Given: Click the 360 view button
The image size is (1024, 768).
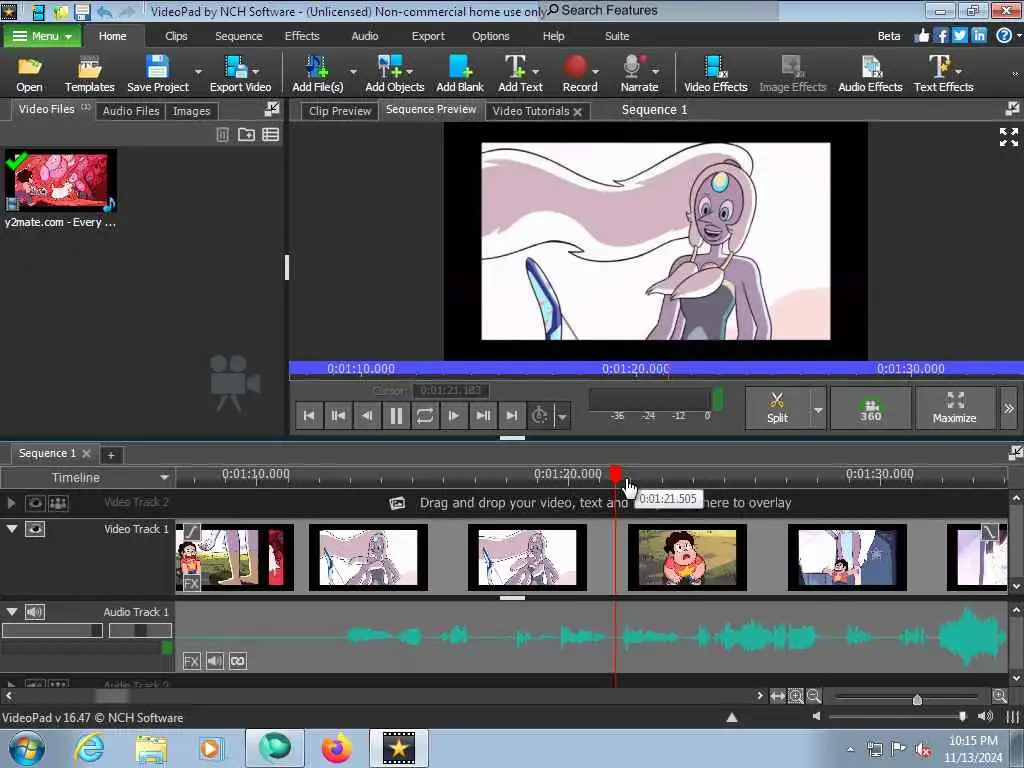Looking at the screenshot, I should pos(871,408).
